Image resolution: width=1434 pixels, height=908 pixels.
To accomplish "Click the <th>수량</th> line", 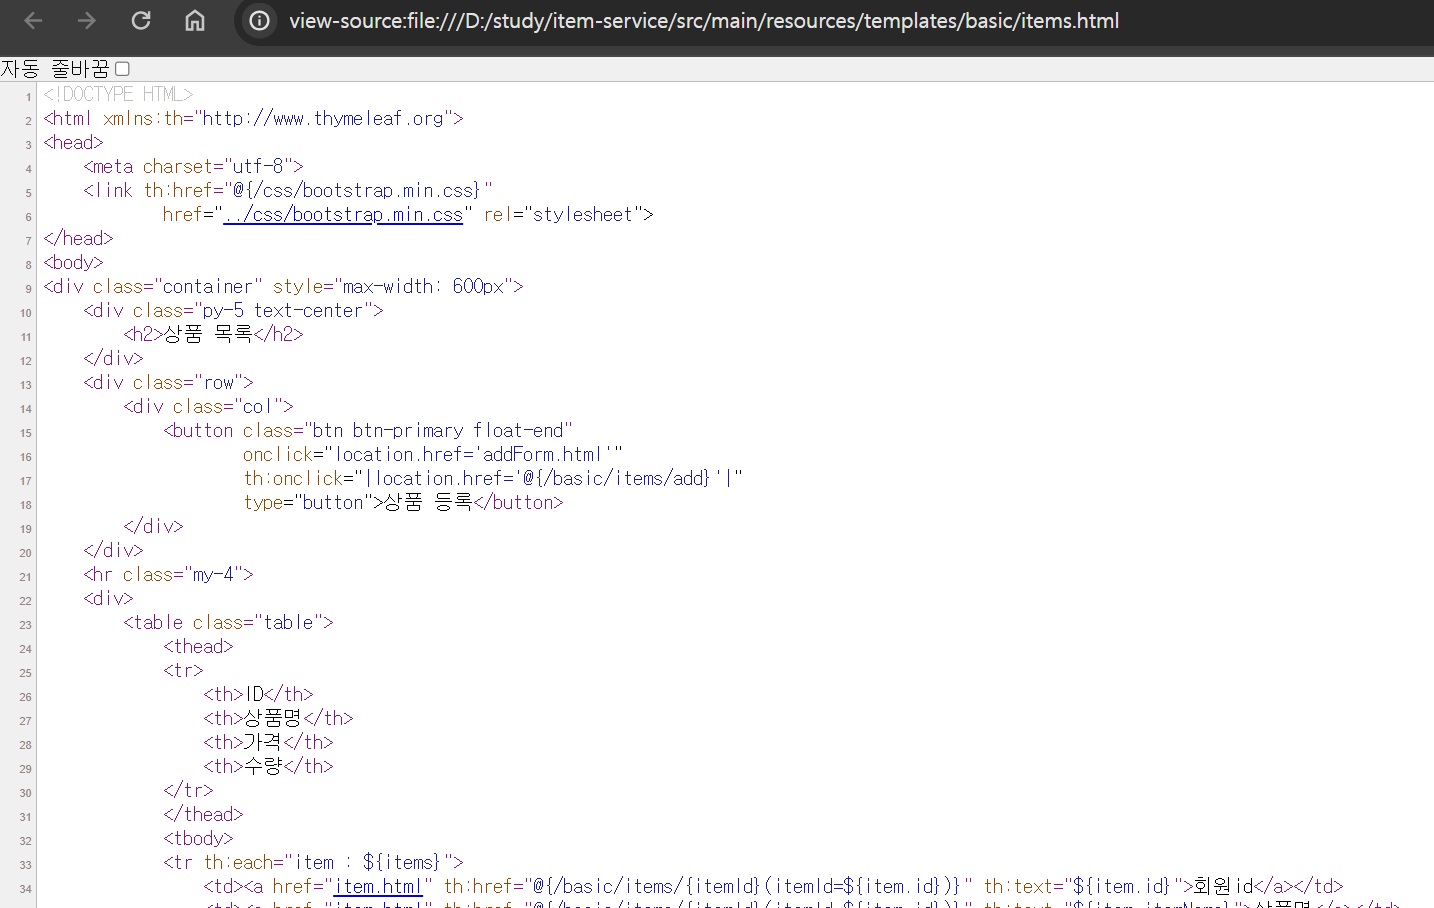I will [268, 767].
